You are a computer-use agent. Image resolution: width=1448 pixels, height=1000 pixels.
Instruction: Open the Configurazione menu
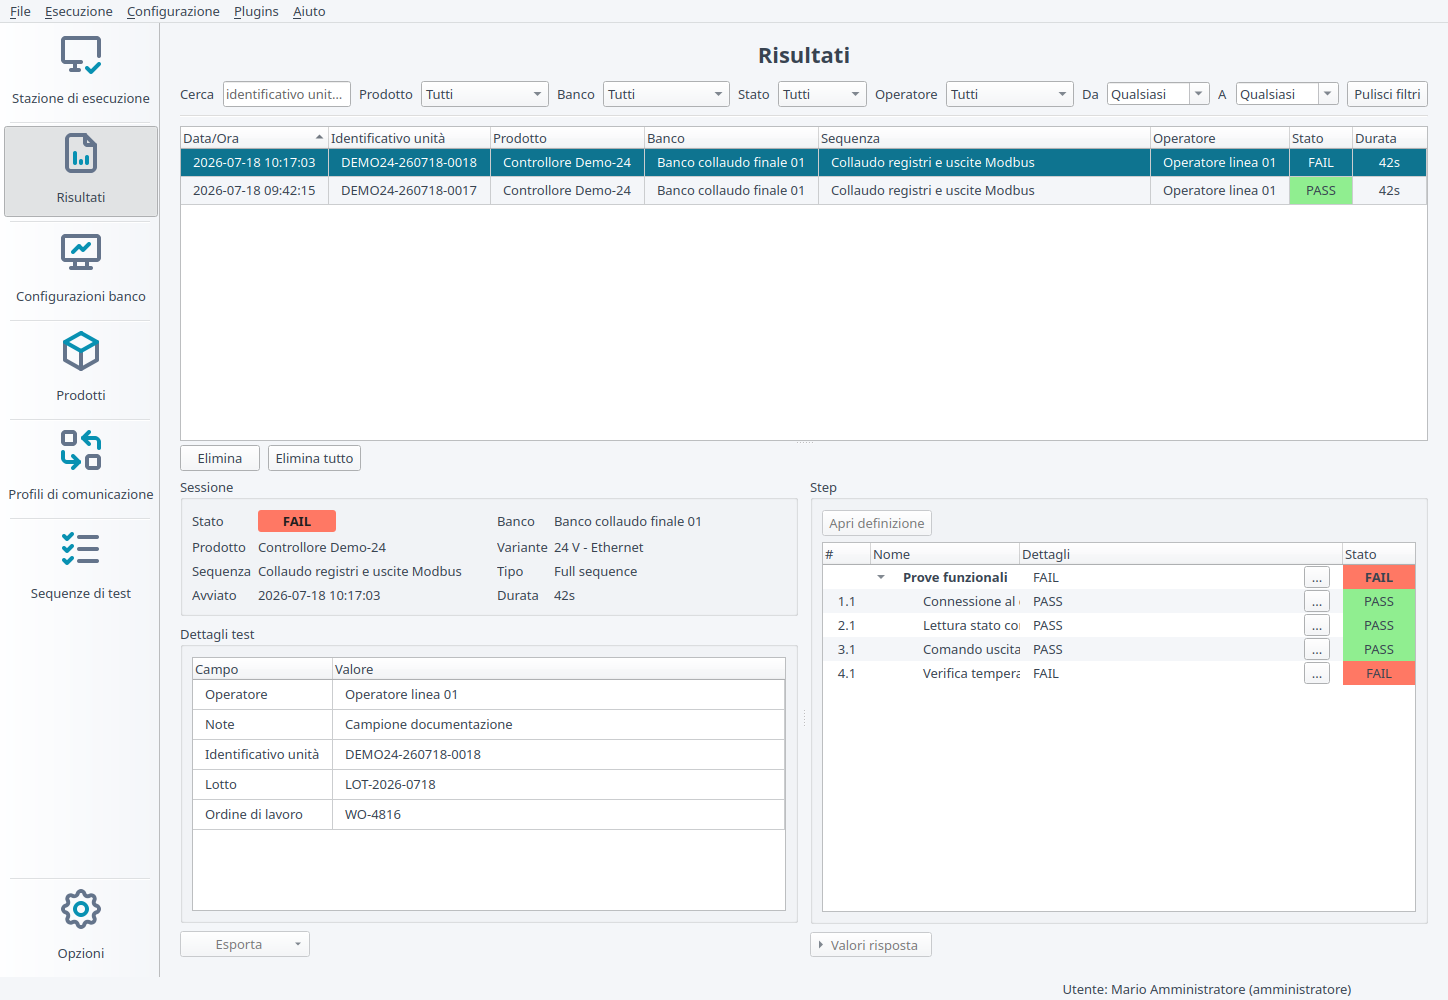tap(173, 11)
